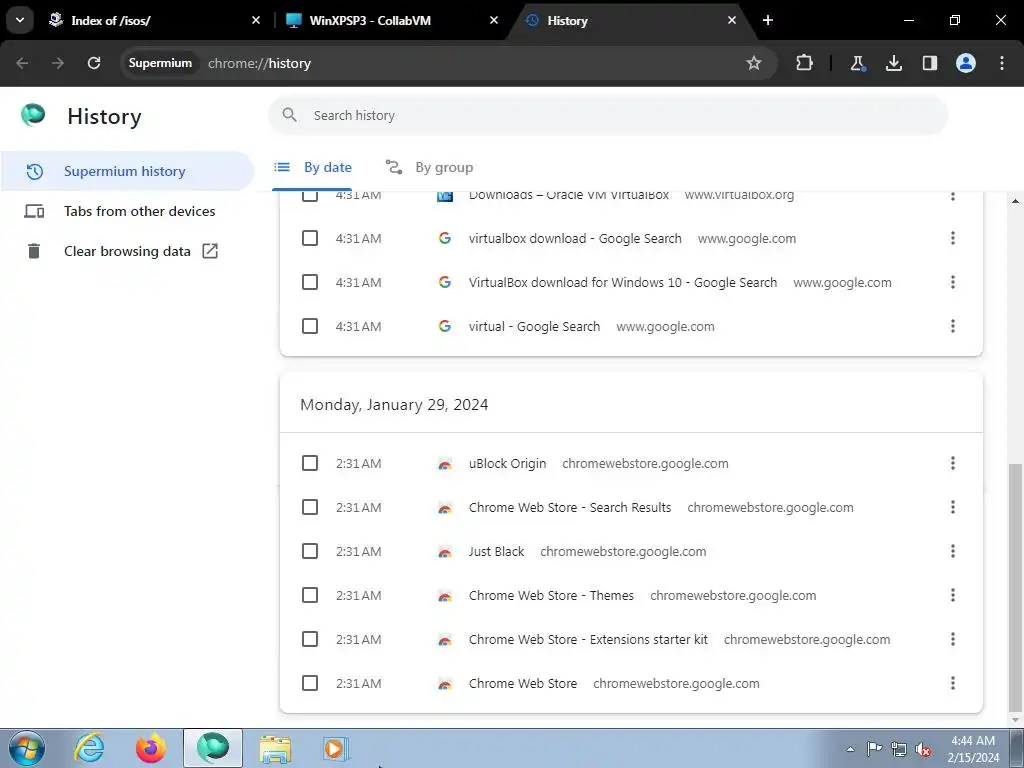The width and height of the screenshot is (1024, 768).
Task: Click the scrollbar up arrow
Action: (x=1015, y=200)
